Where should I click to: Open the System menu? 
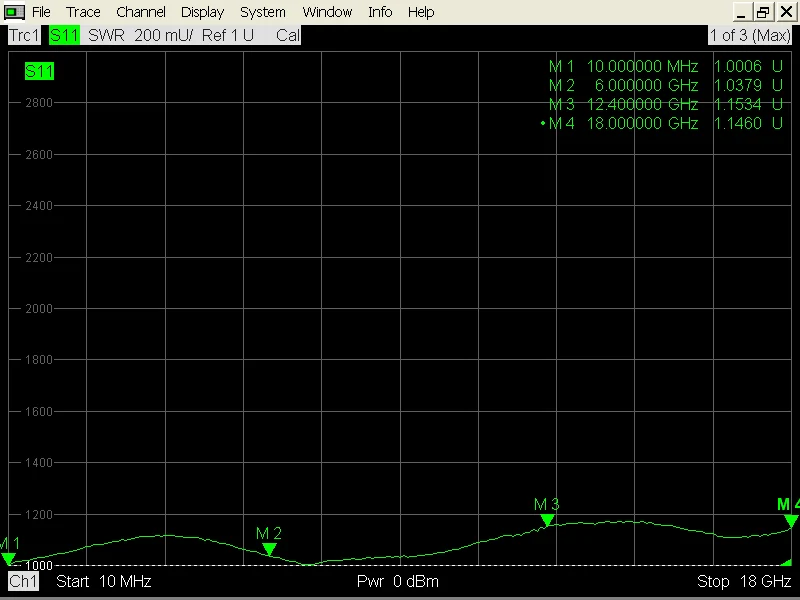click(262, 12)
